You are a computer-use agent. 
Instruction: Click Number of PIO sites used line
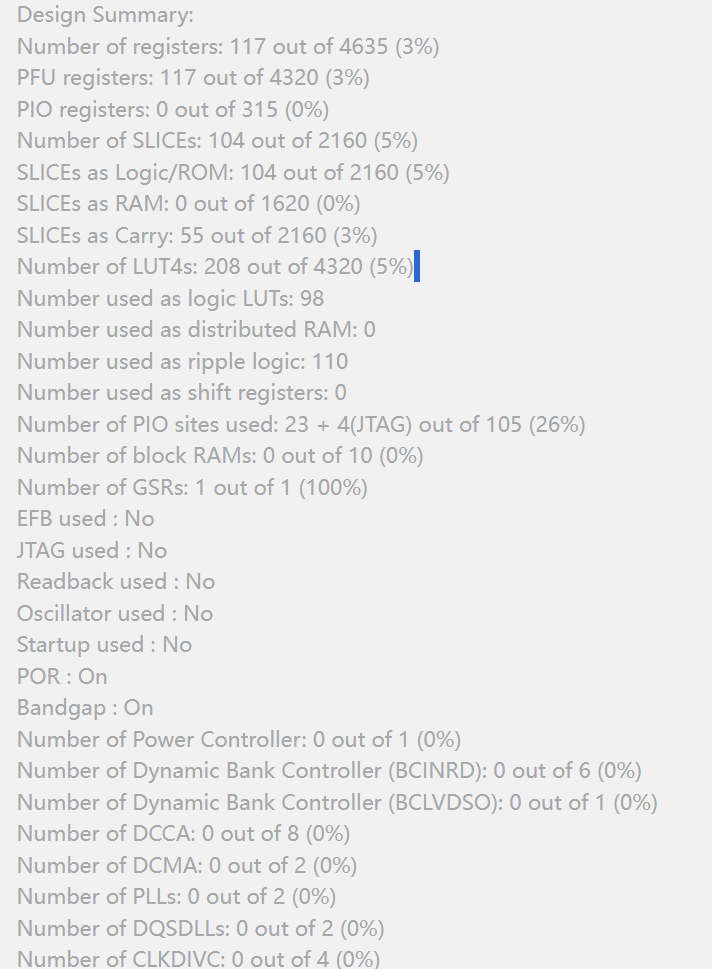tap(301, 425)
